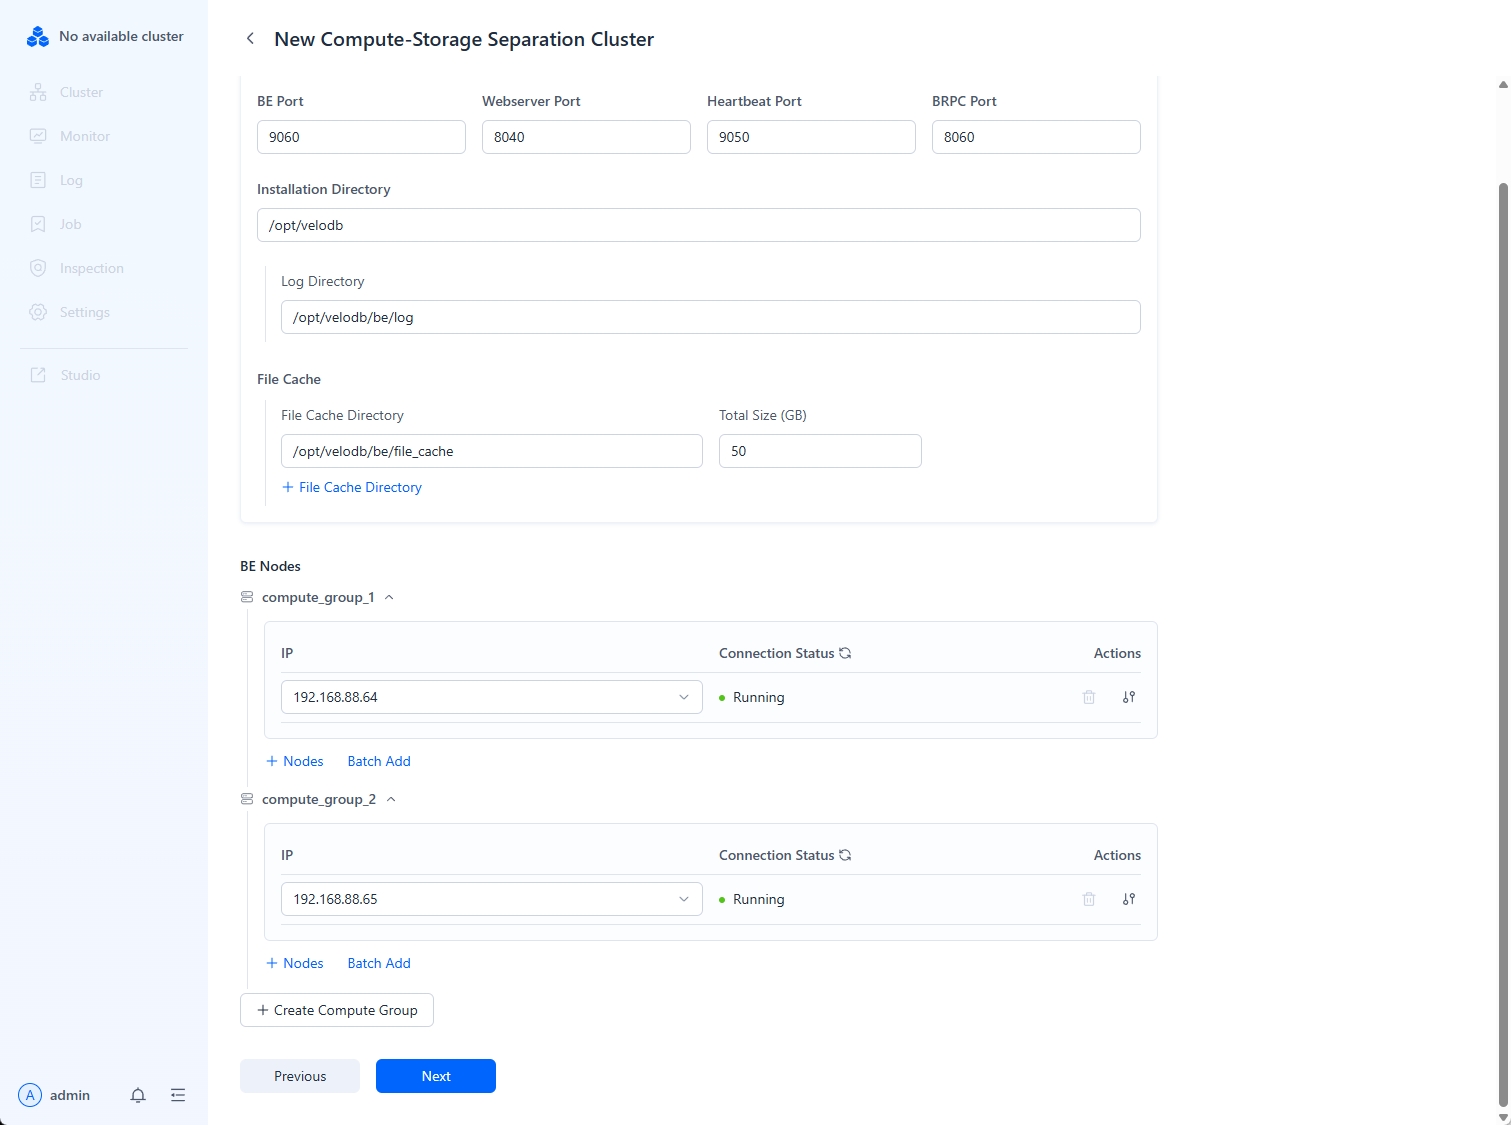The width and height of the screenshot is (1511, 1125).
Task: Add another File Cache Directory
Action: pyautogui.click(x=352, y=487)
